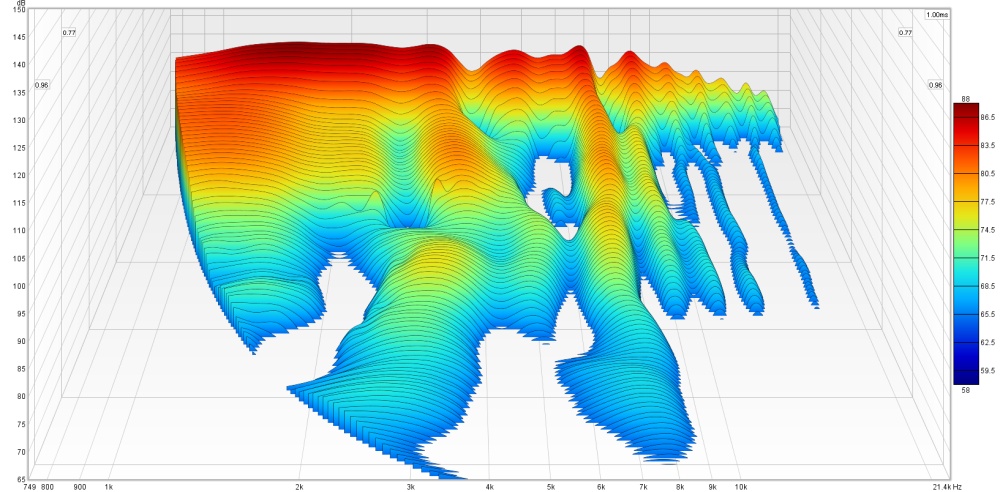This screenshot has height=492, width=1000.
Task: Click the 88 maximum value of color legend
Action: pos(966,98)
